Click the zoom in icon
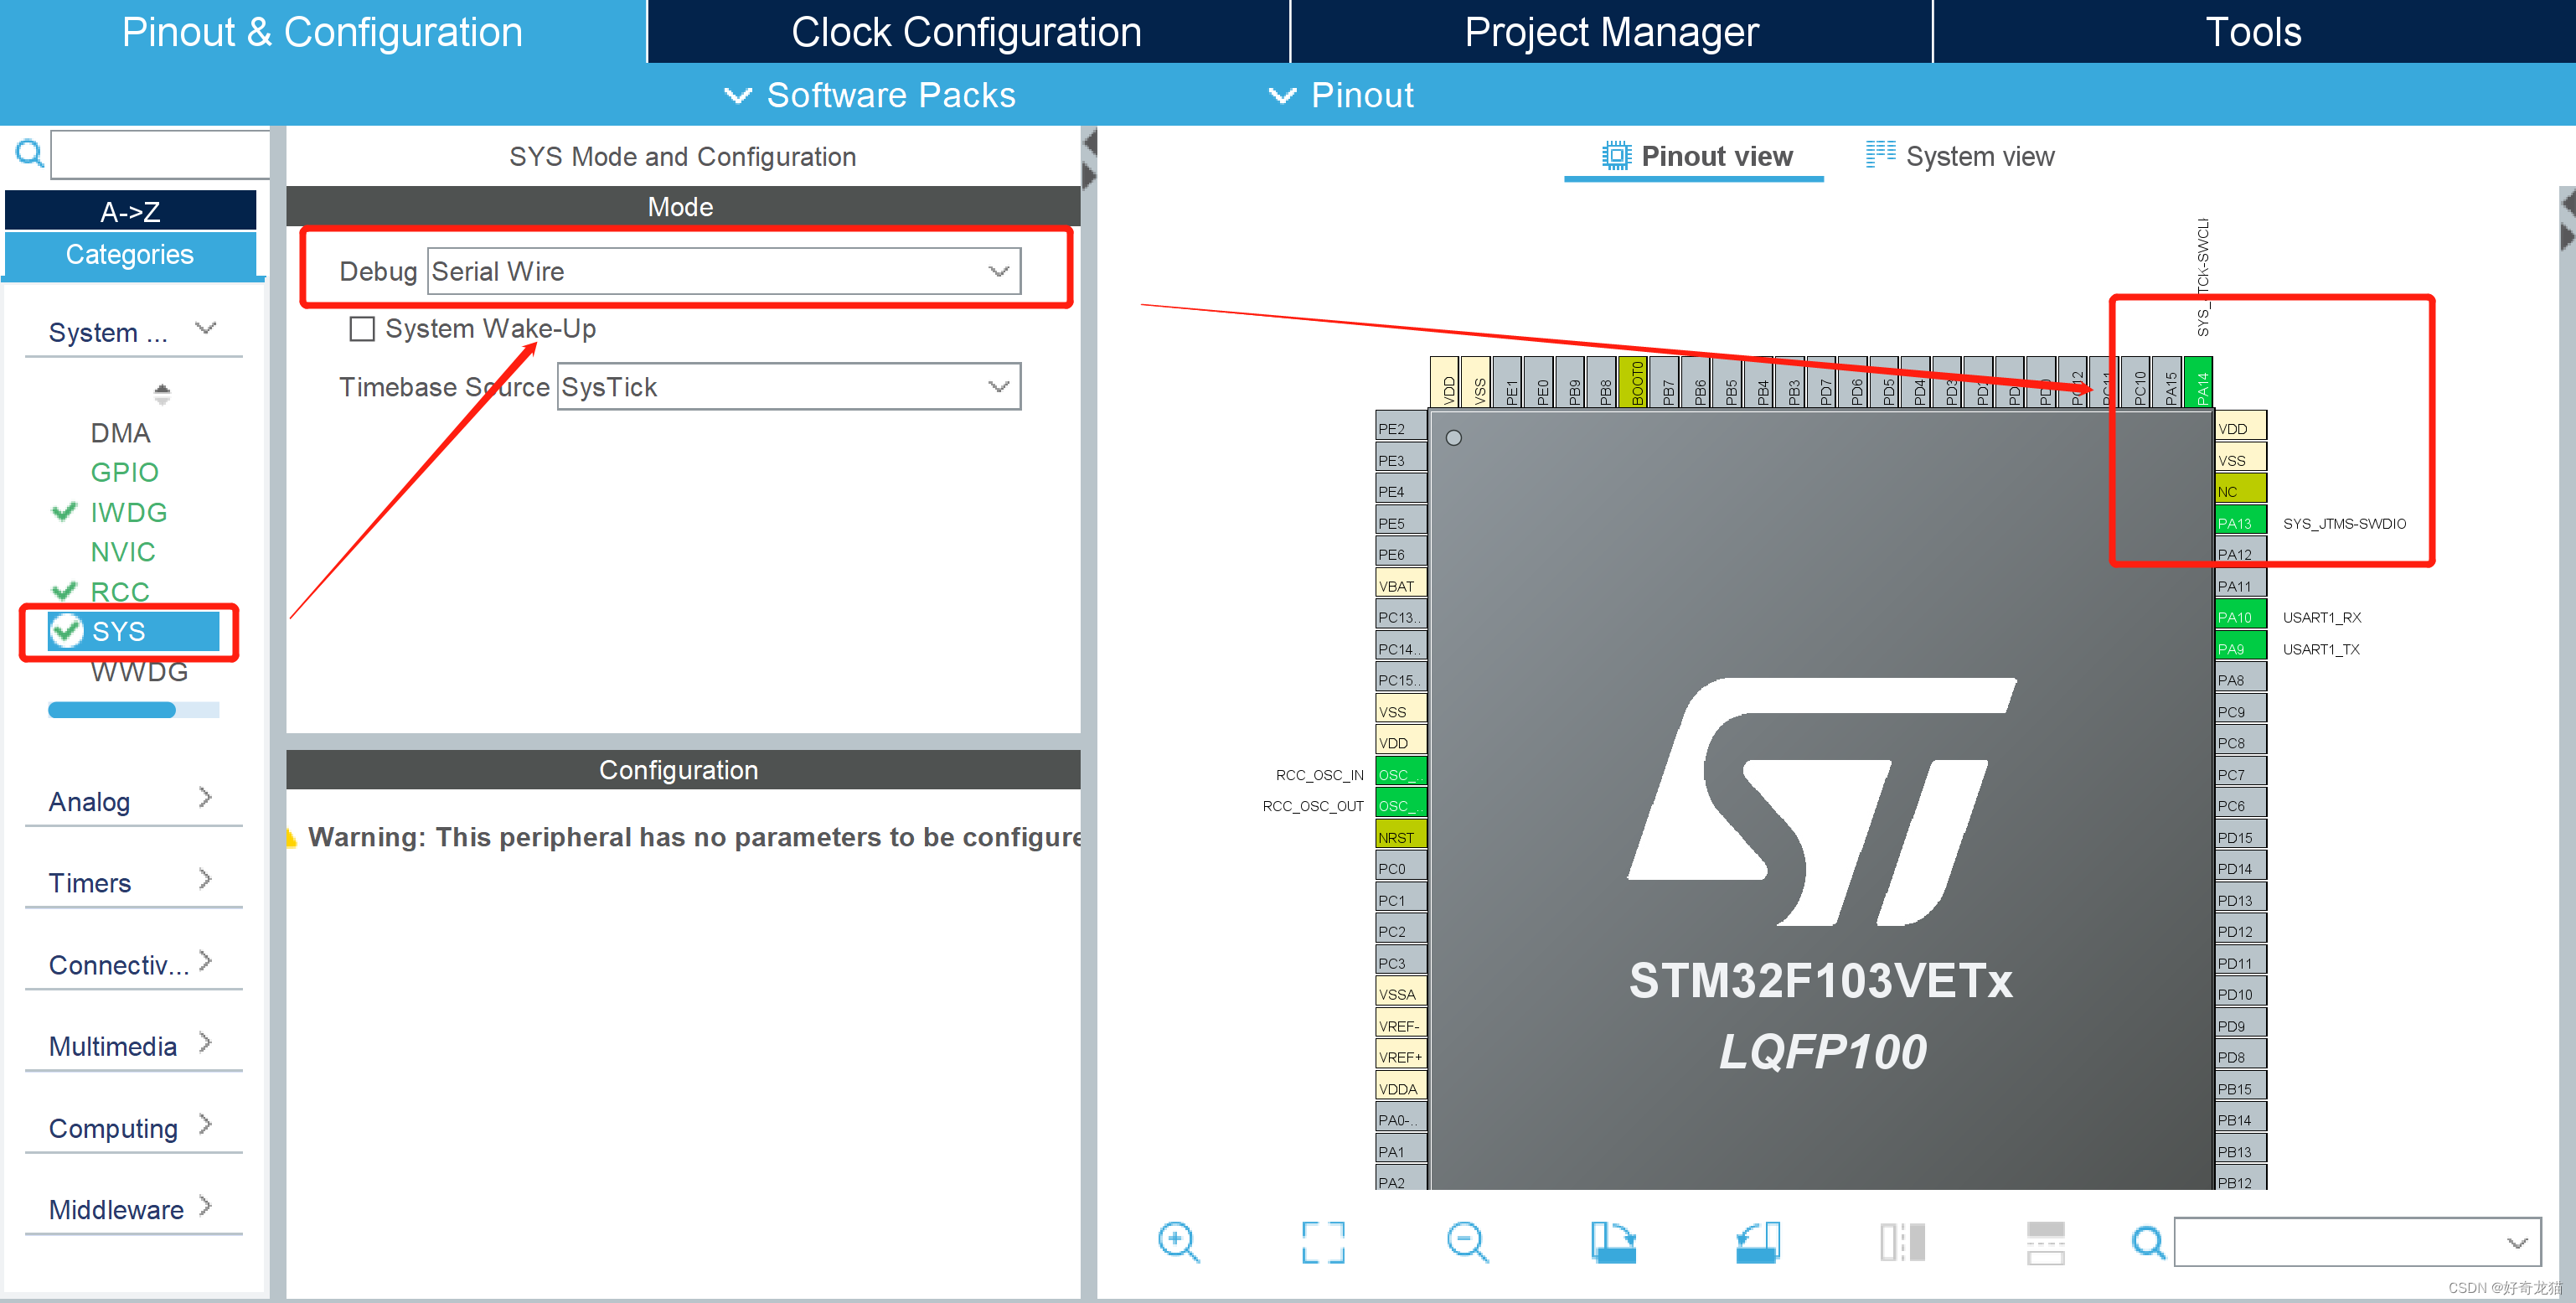This screenshot has width=2576, height=1303. coord(1178,1240)
